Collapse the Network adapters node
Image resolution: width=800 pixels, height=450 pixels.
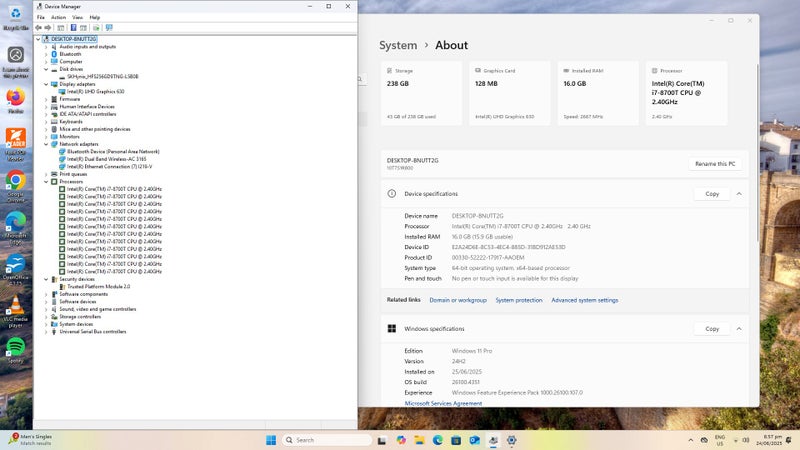point(46,144)
